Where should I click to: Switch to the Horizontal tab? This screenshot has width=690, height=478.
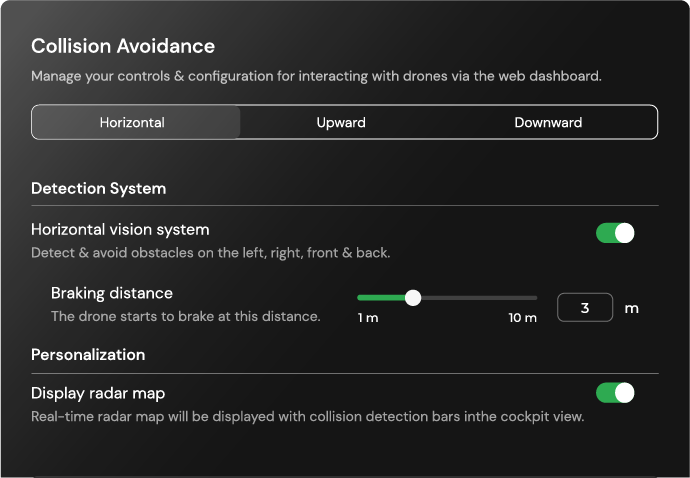pos(132,123)
